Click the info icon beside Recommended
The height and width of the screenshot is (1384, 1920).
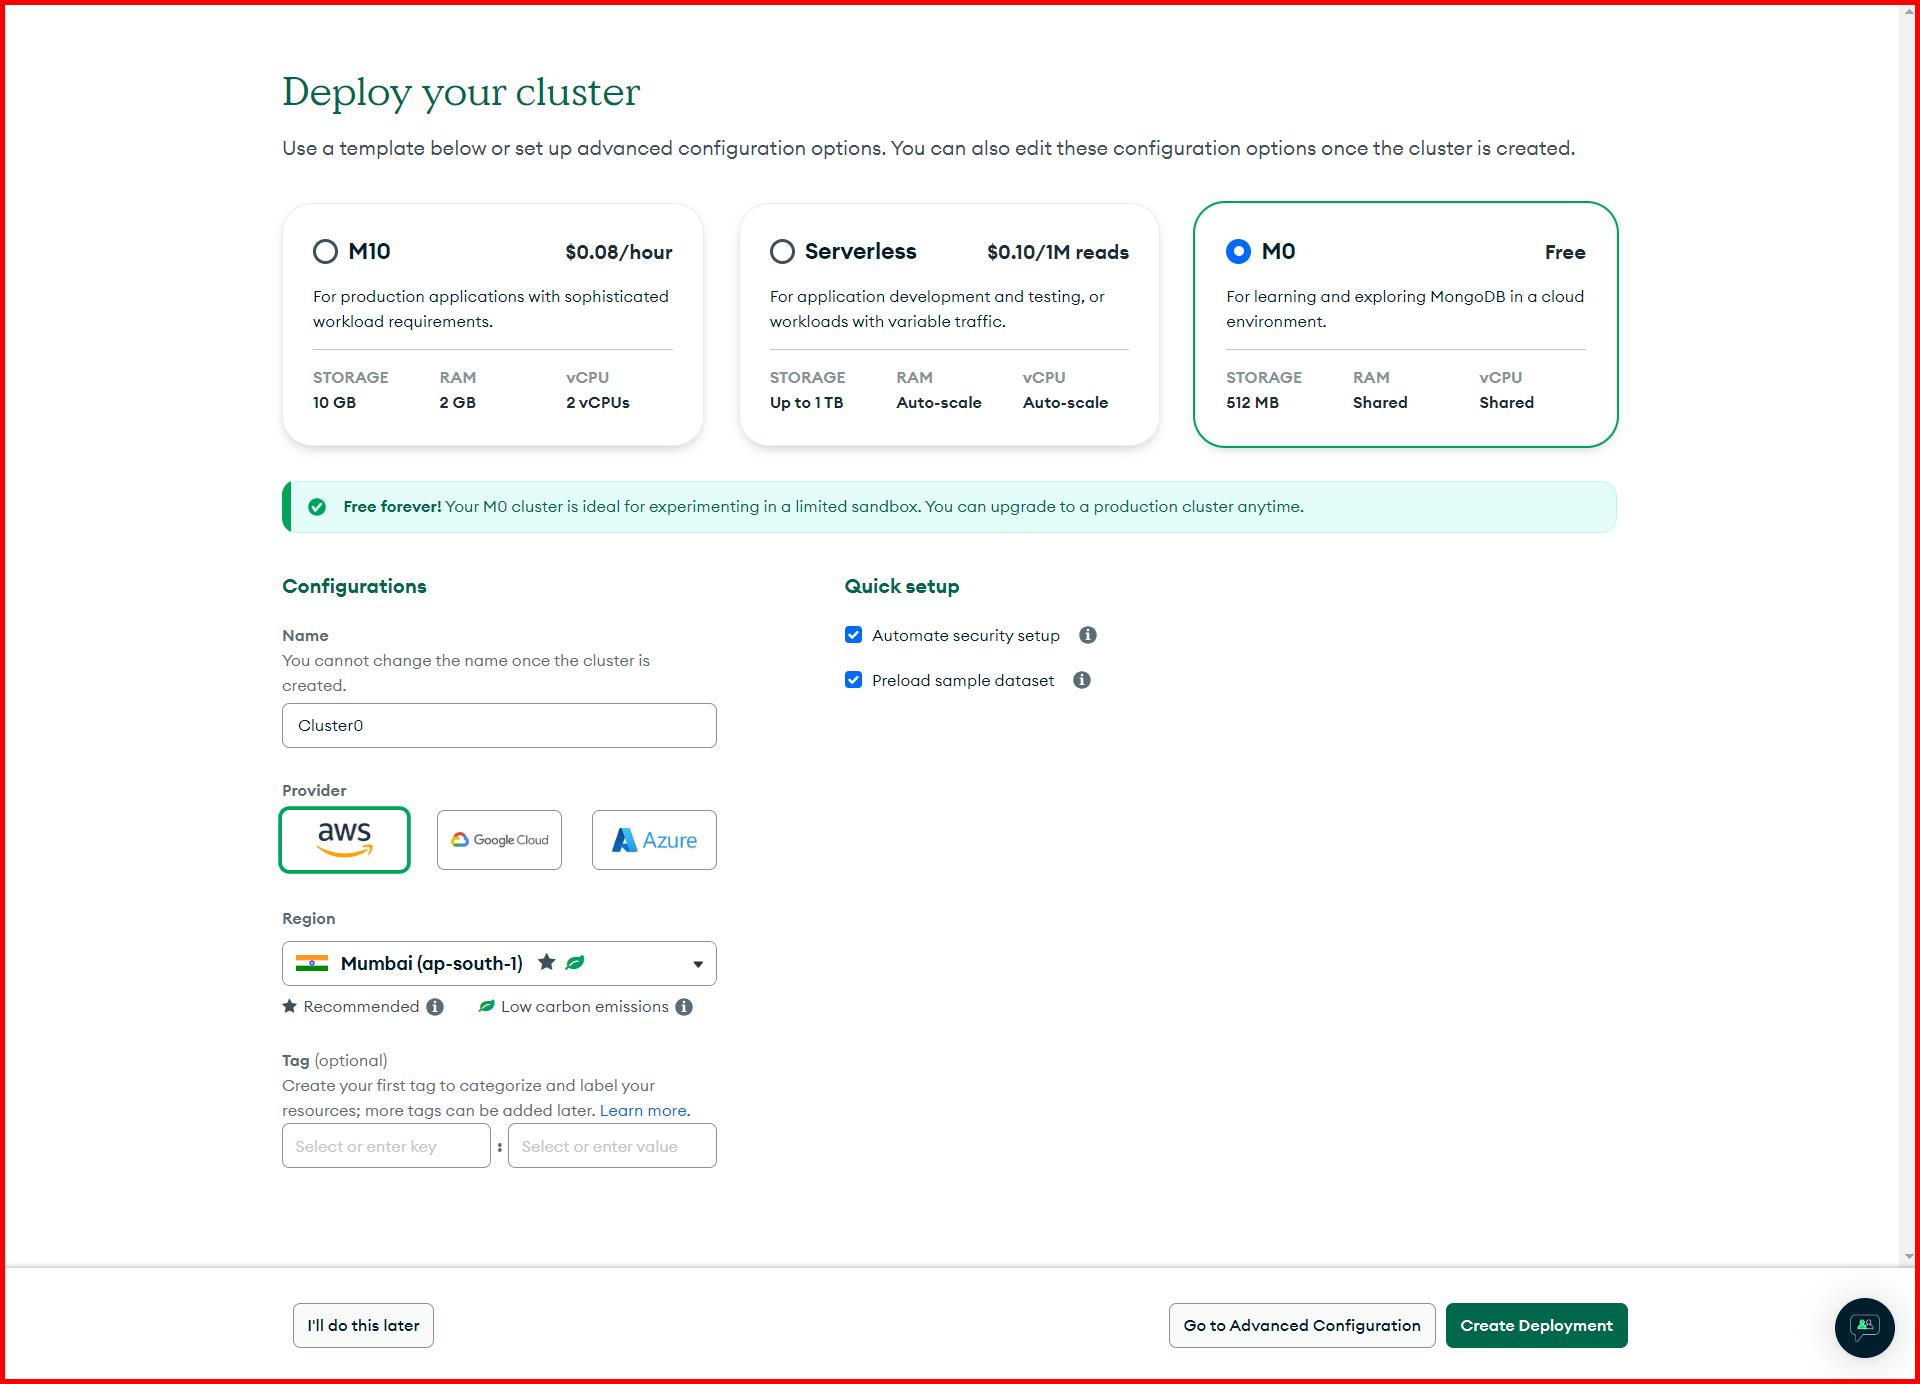tap(435, 1007)
